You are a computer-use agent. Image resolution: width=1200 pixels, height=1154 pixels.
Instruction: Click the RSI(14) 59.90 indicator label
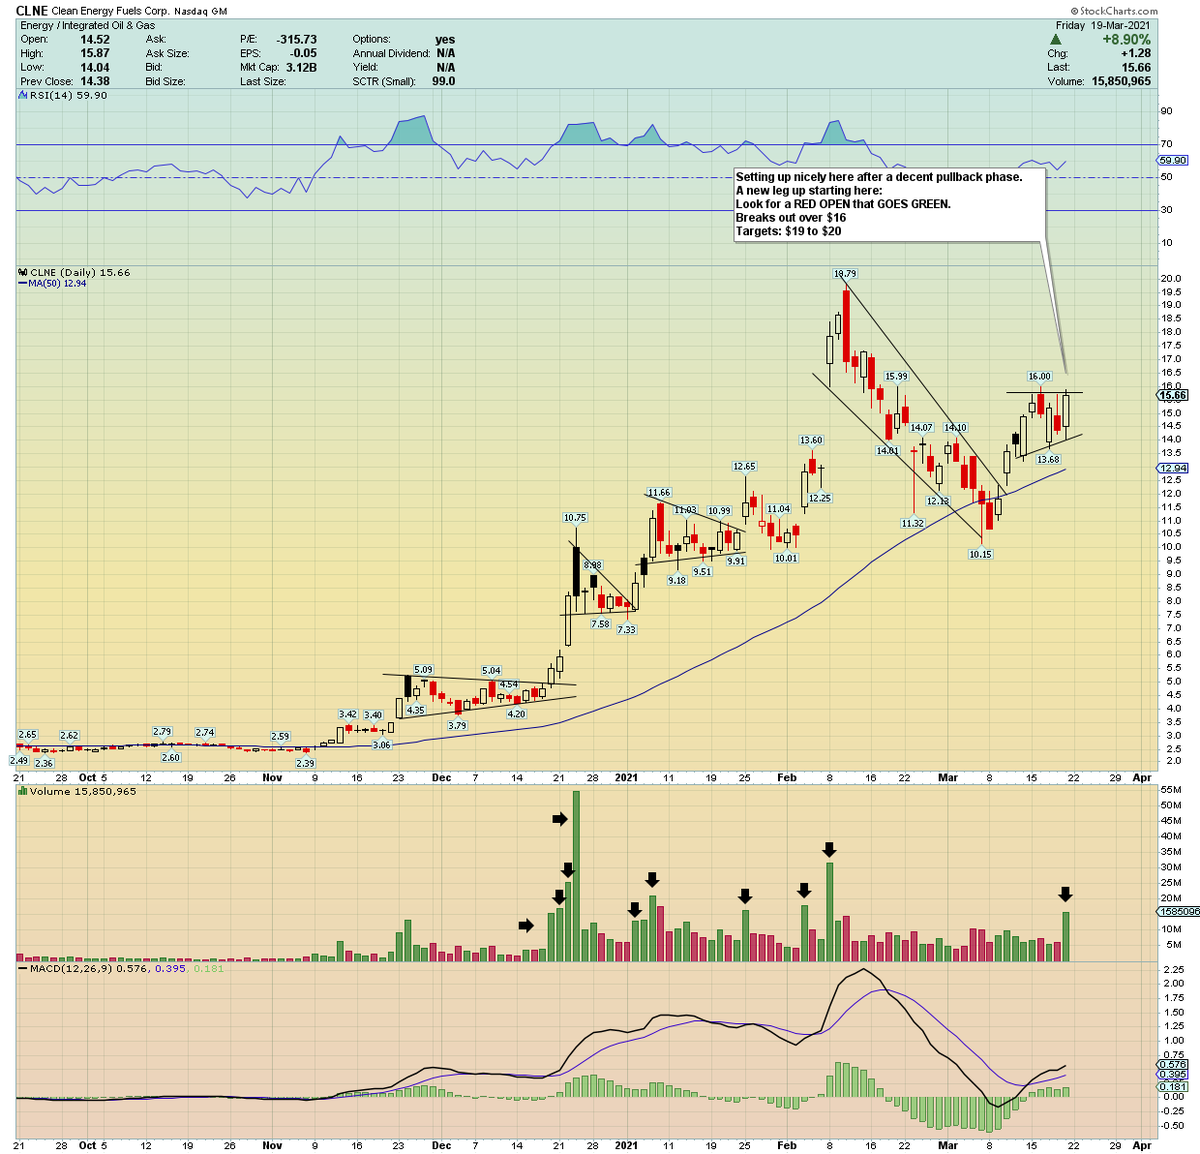[x=67, y=95]
